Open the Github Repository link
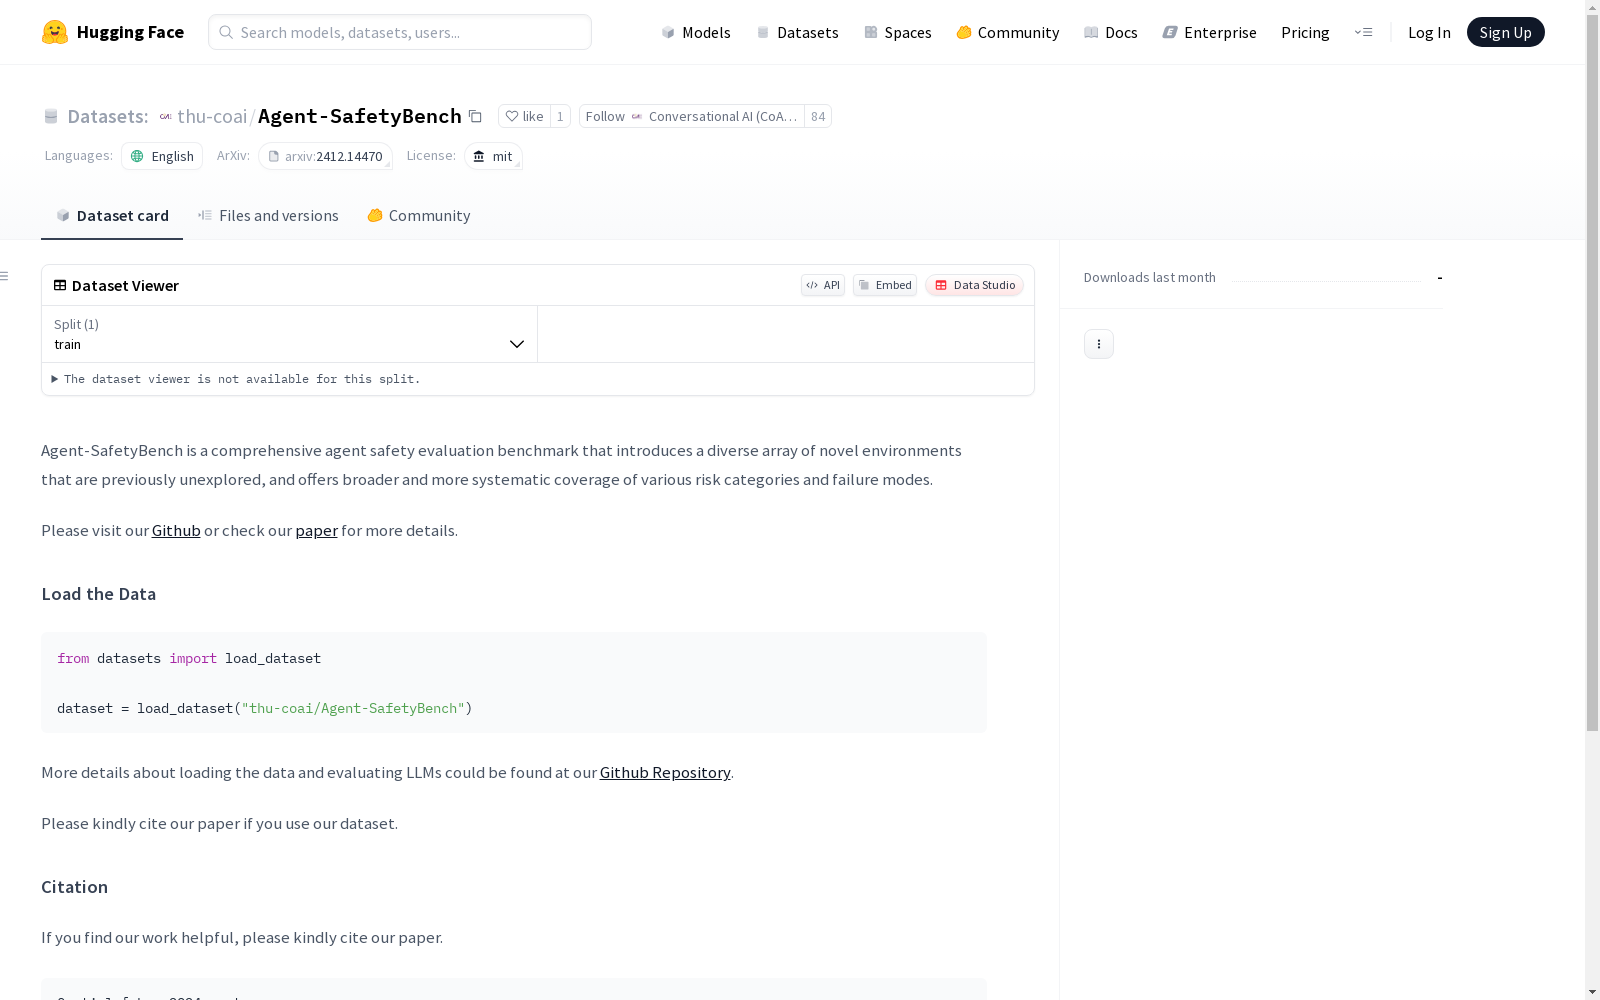Screen dimensions: 1600x1000 pyautogui.click(x=665, y=773)
